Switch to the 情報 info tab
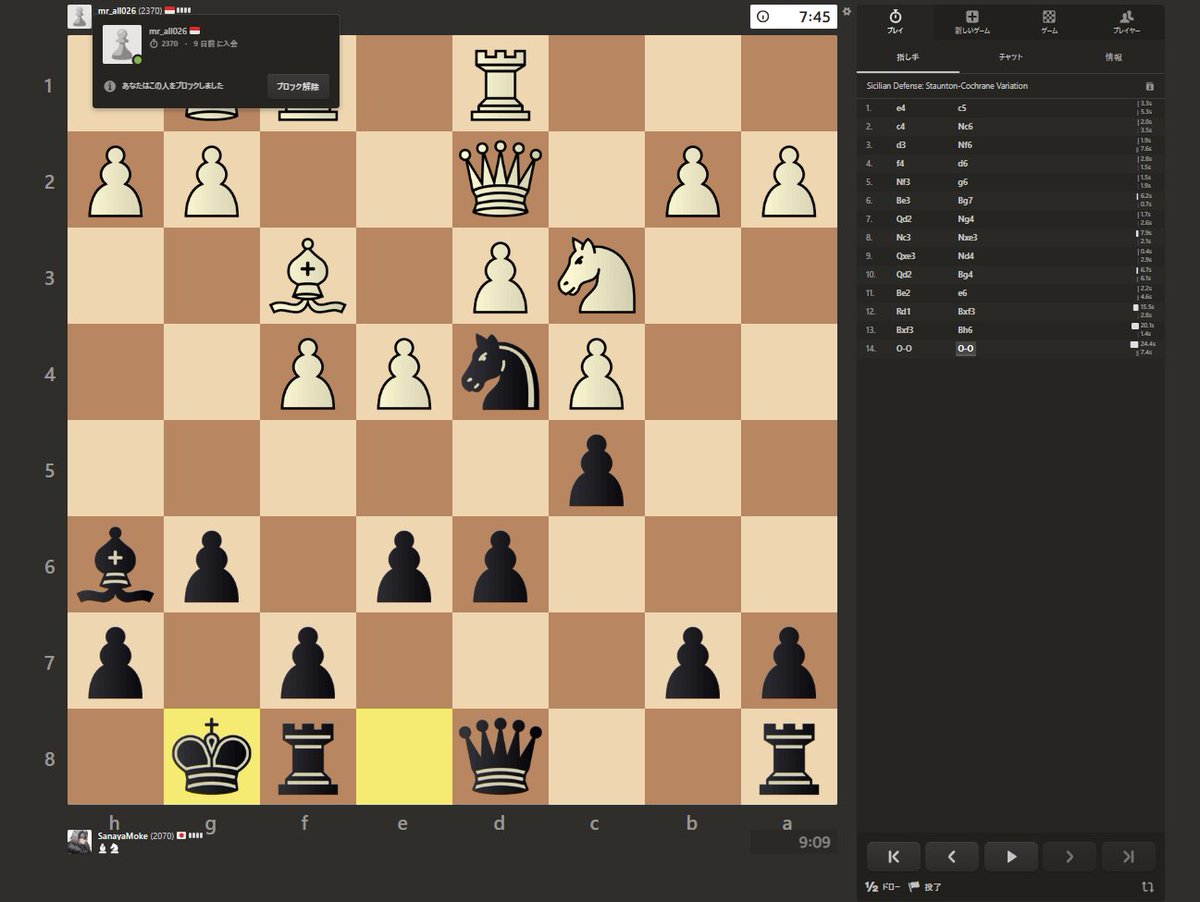This screenshot has height=902, width=1200. [x=1113, y=57]
